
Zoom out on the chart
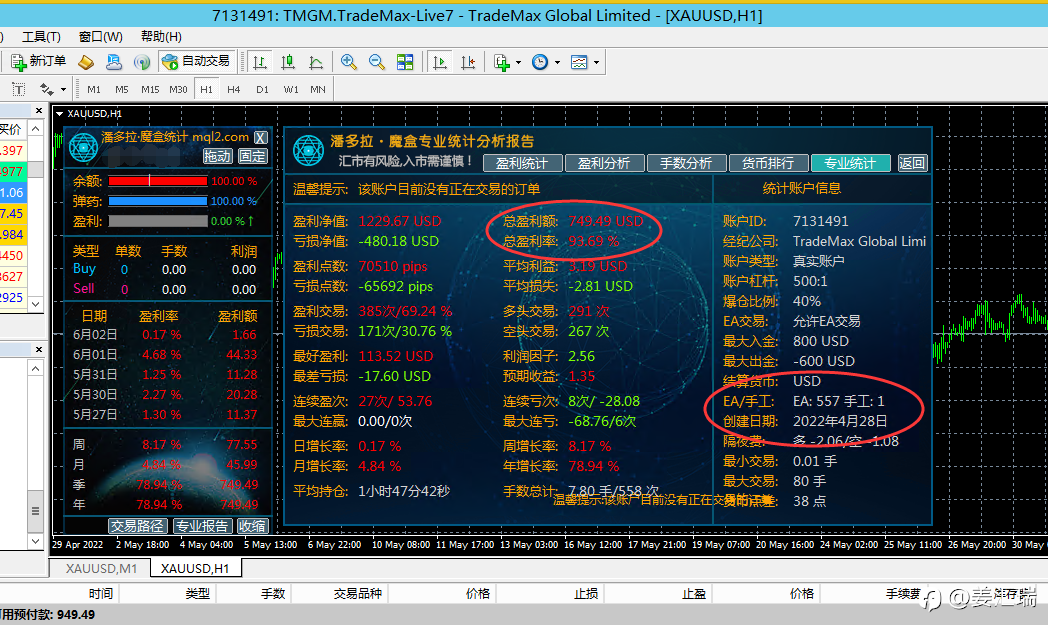pyautogui.click(x=377, y=62)
